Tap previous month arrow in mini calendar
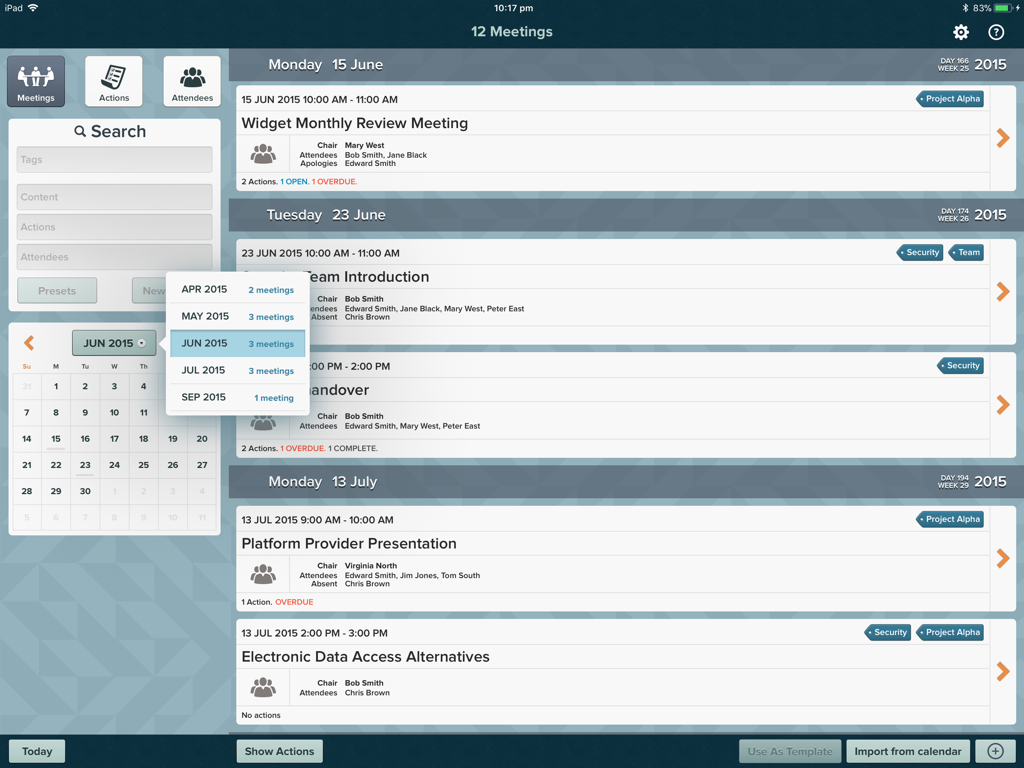 [27, 341]
